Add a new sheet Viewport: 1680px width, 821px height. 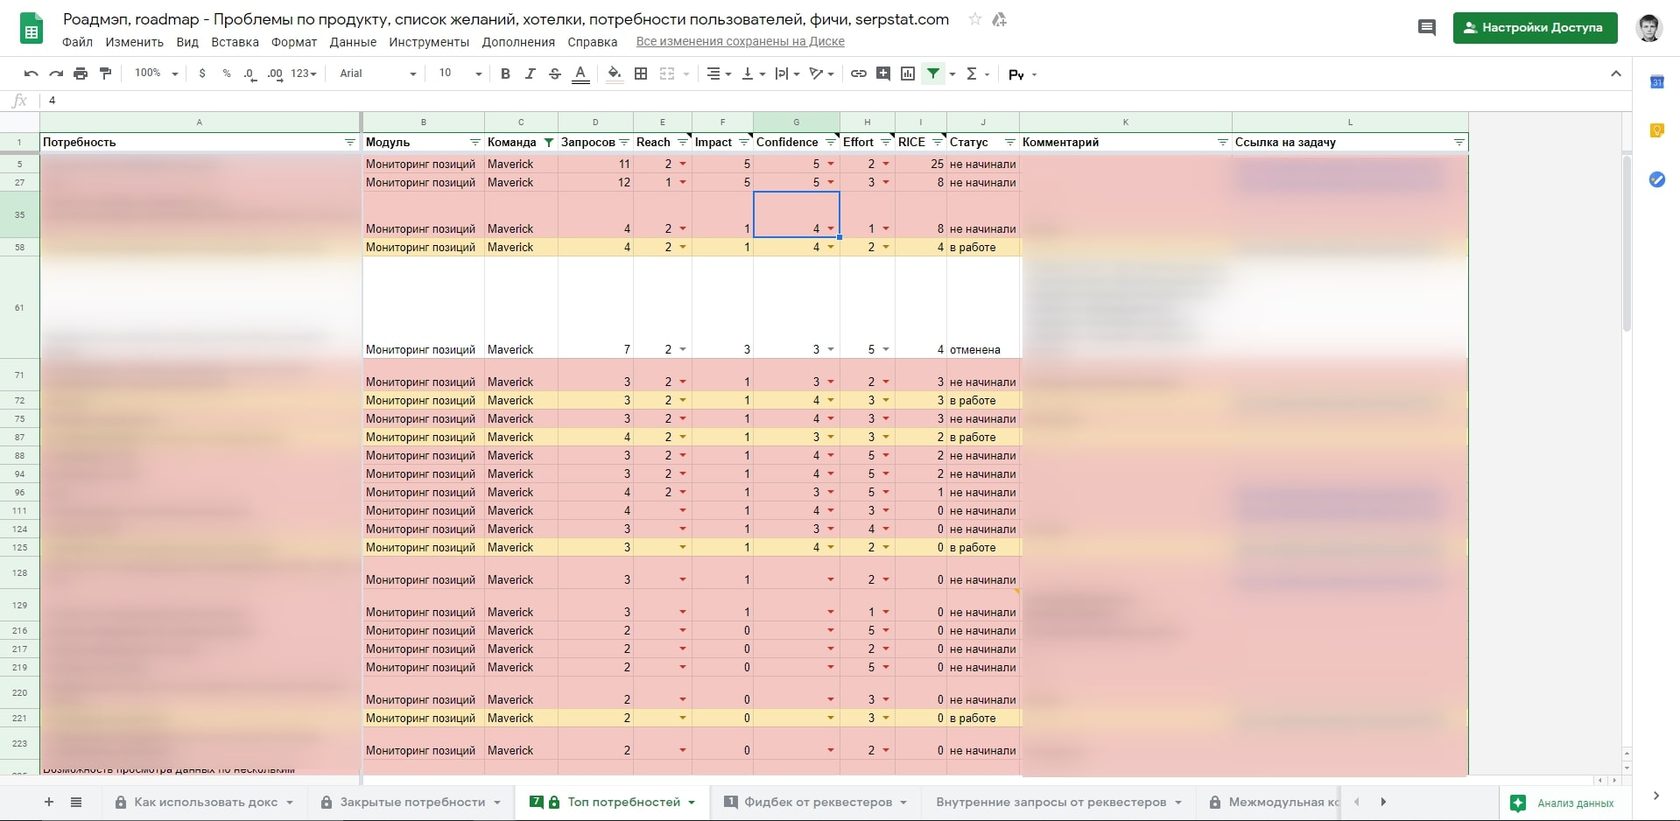coord(48,802)
